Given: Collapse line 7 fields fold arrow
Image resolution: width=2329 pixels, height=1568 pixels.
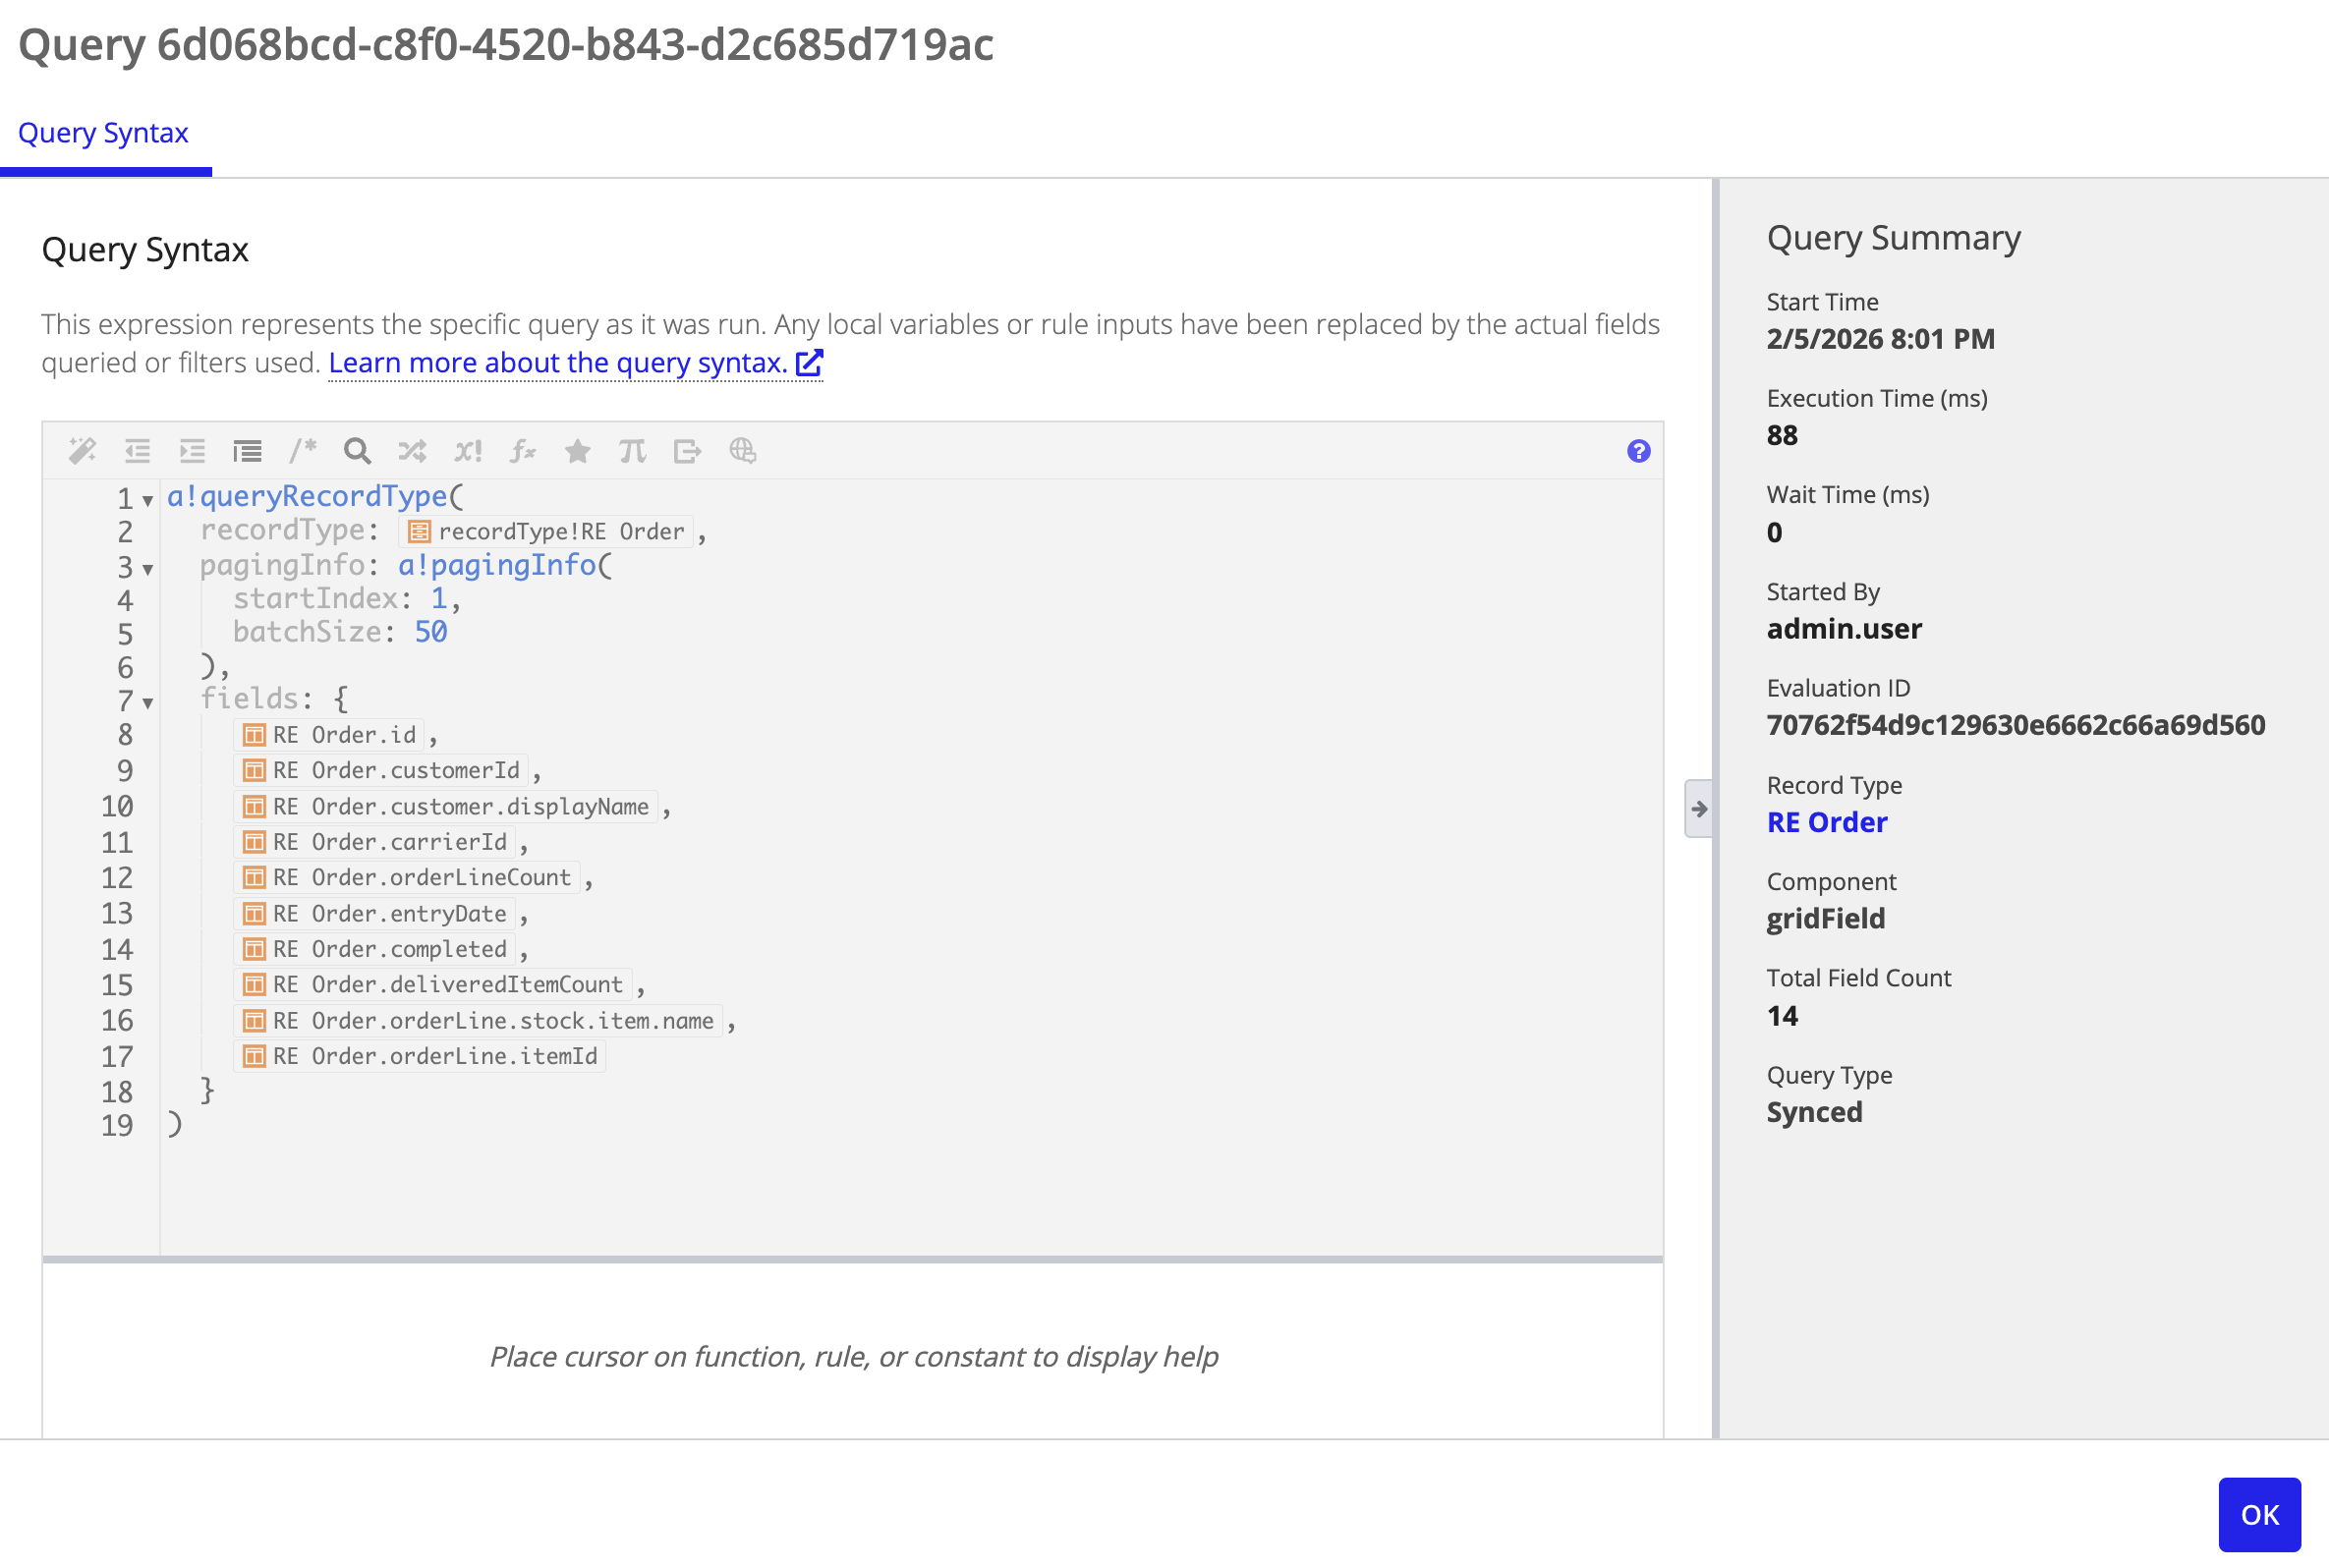Looking at the screenshot, I should coord(147,704).
